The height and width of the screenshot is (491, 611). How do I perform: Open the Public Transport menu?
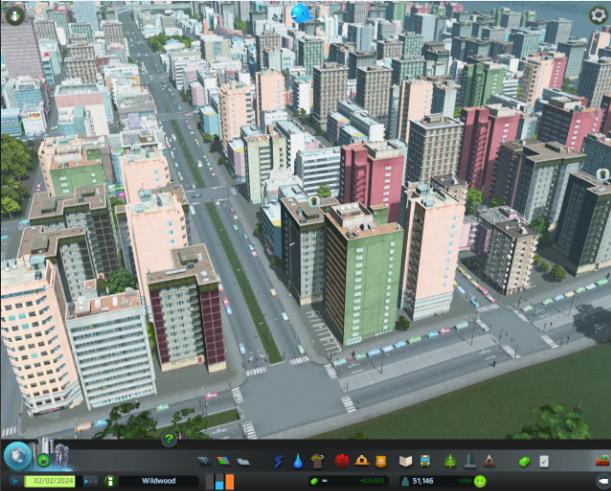click(425, 461)
